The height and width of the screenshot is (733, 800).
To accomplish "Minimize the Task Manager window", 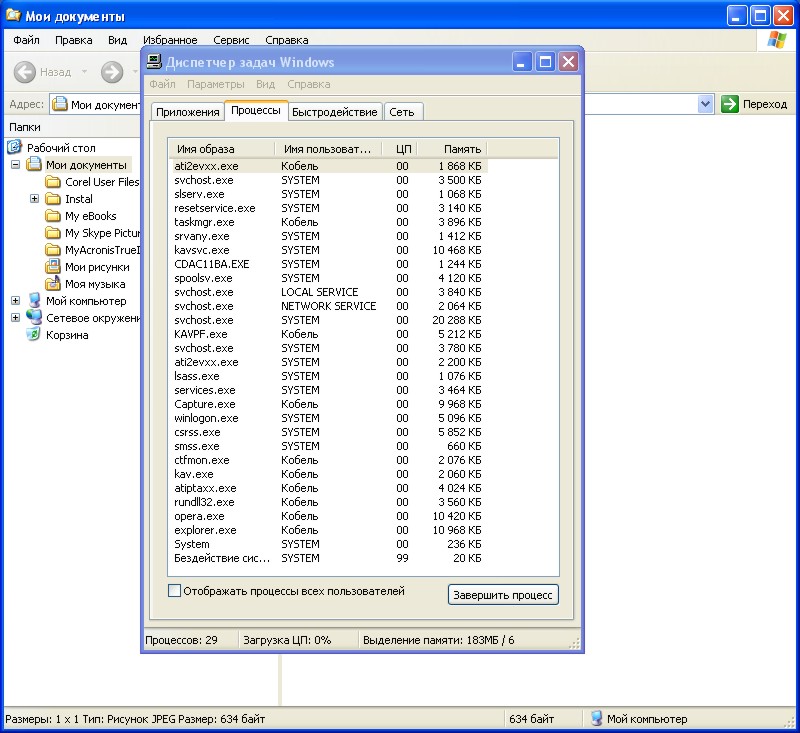I will [522, 62].
